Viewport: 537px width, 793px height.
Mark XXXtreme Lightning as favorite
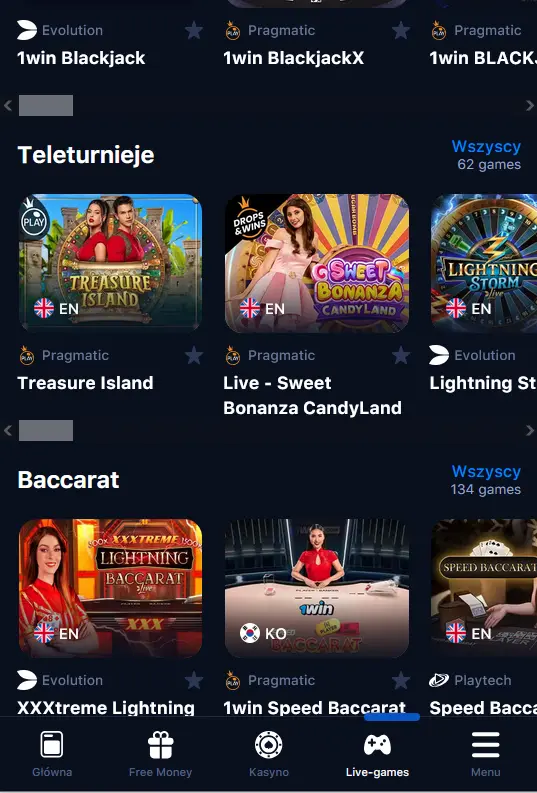tap(194, 680)
